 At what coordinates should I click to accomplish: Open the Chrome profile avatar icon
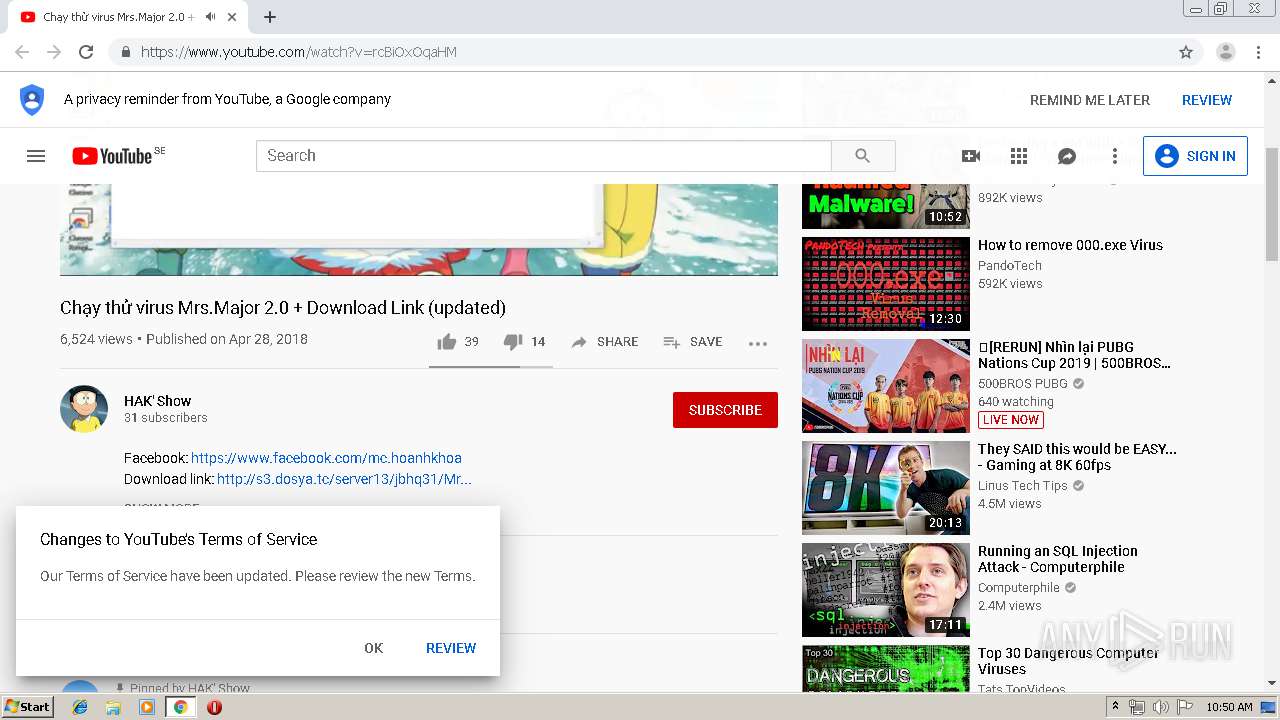click(1225, 52)
